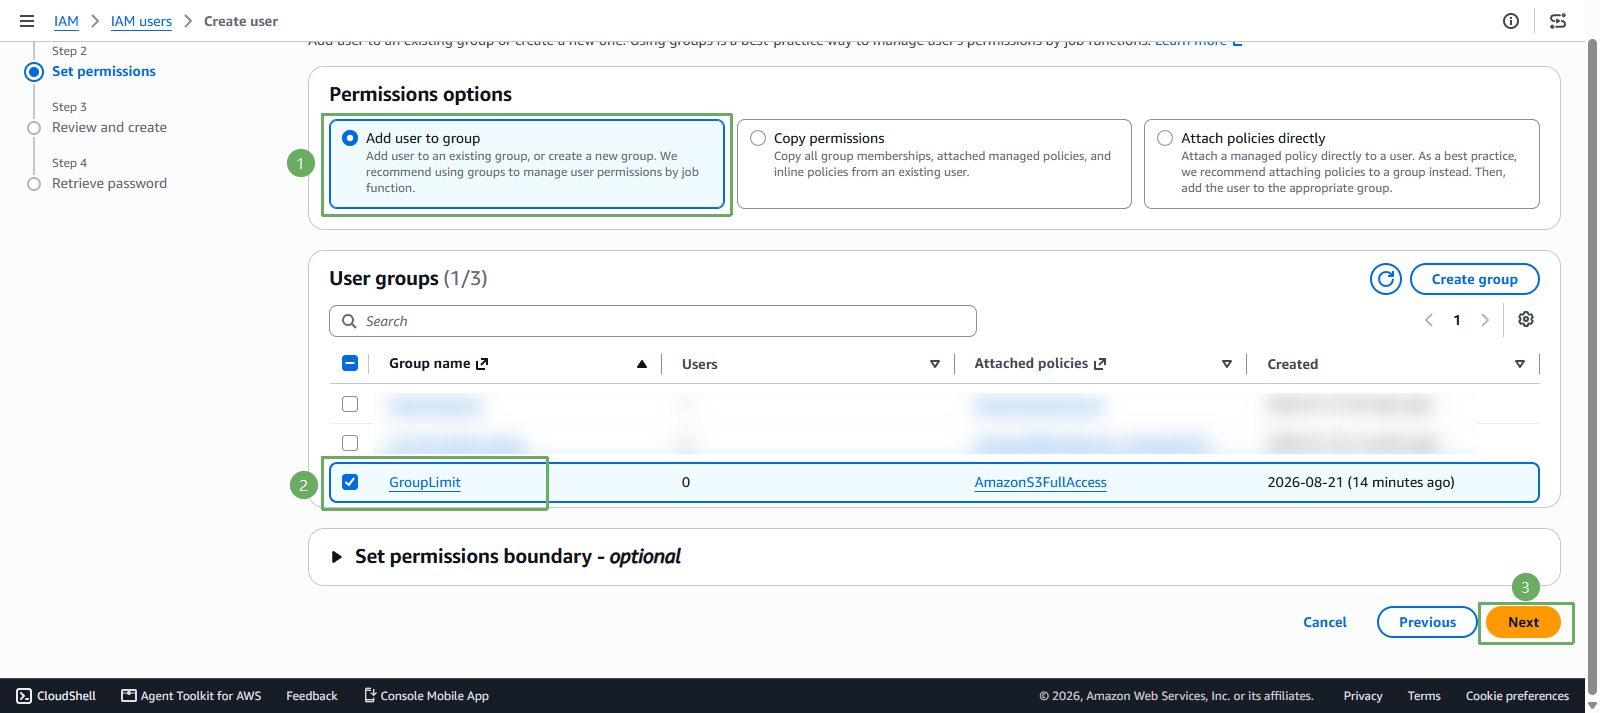Click the orange Next button
Image resolution: width=1600 pixels, height=713 pixels.
point(1523,622)
